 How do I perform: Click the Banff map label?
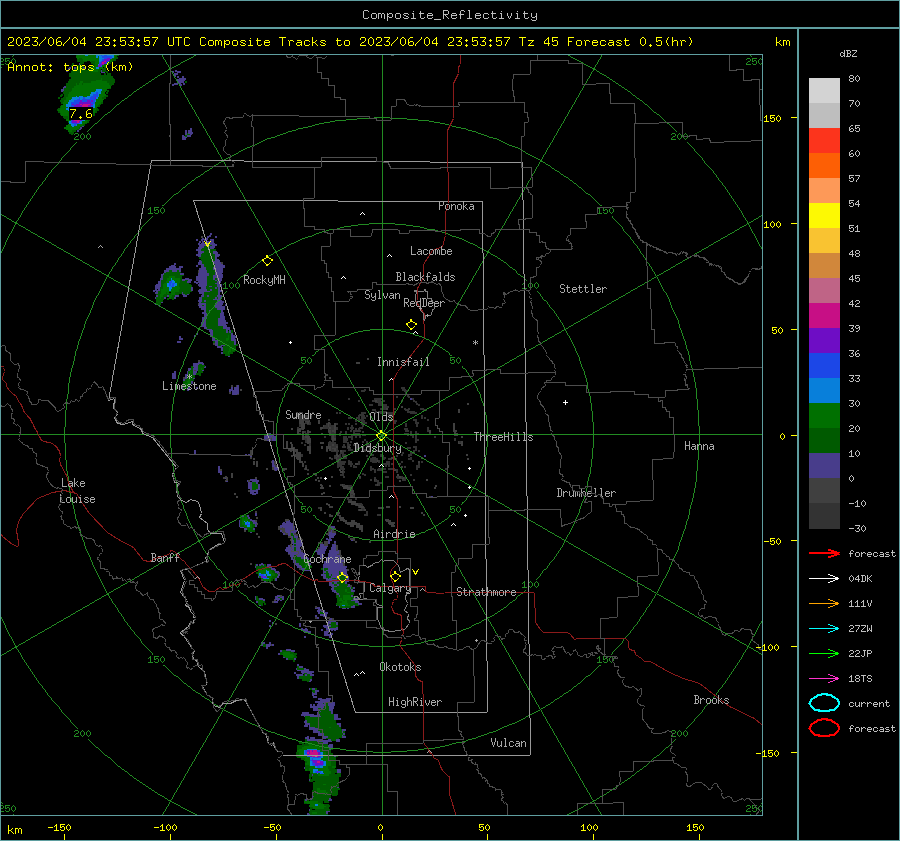[x=165, y=557]
